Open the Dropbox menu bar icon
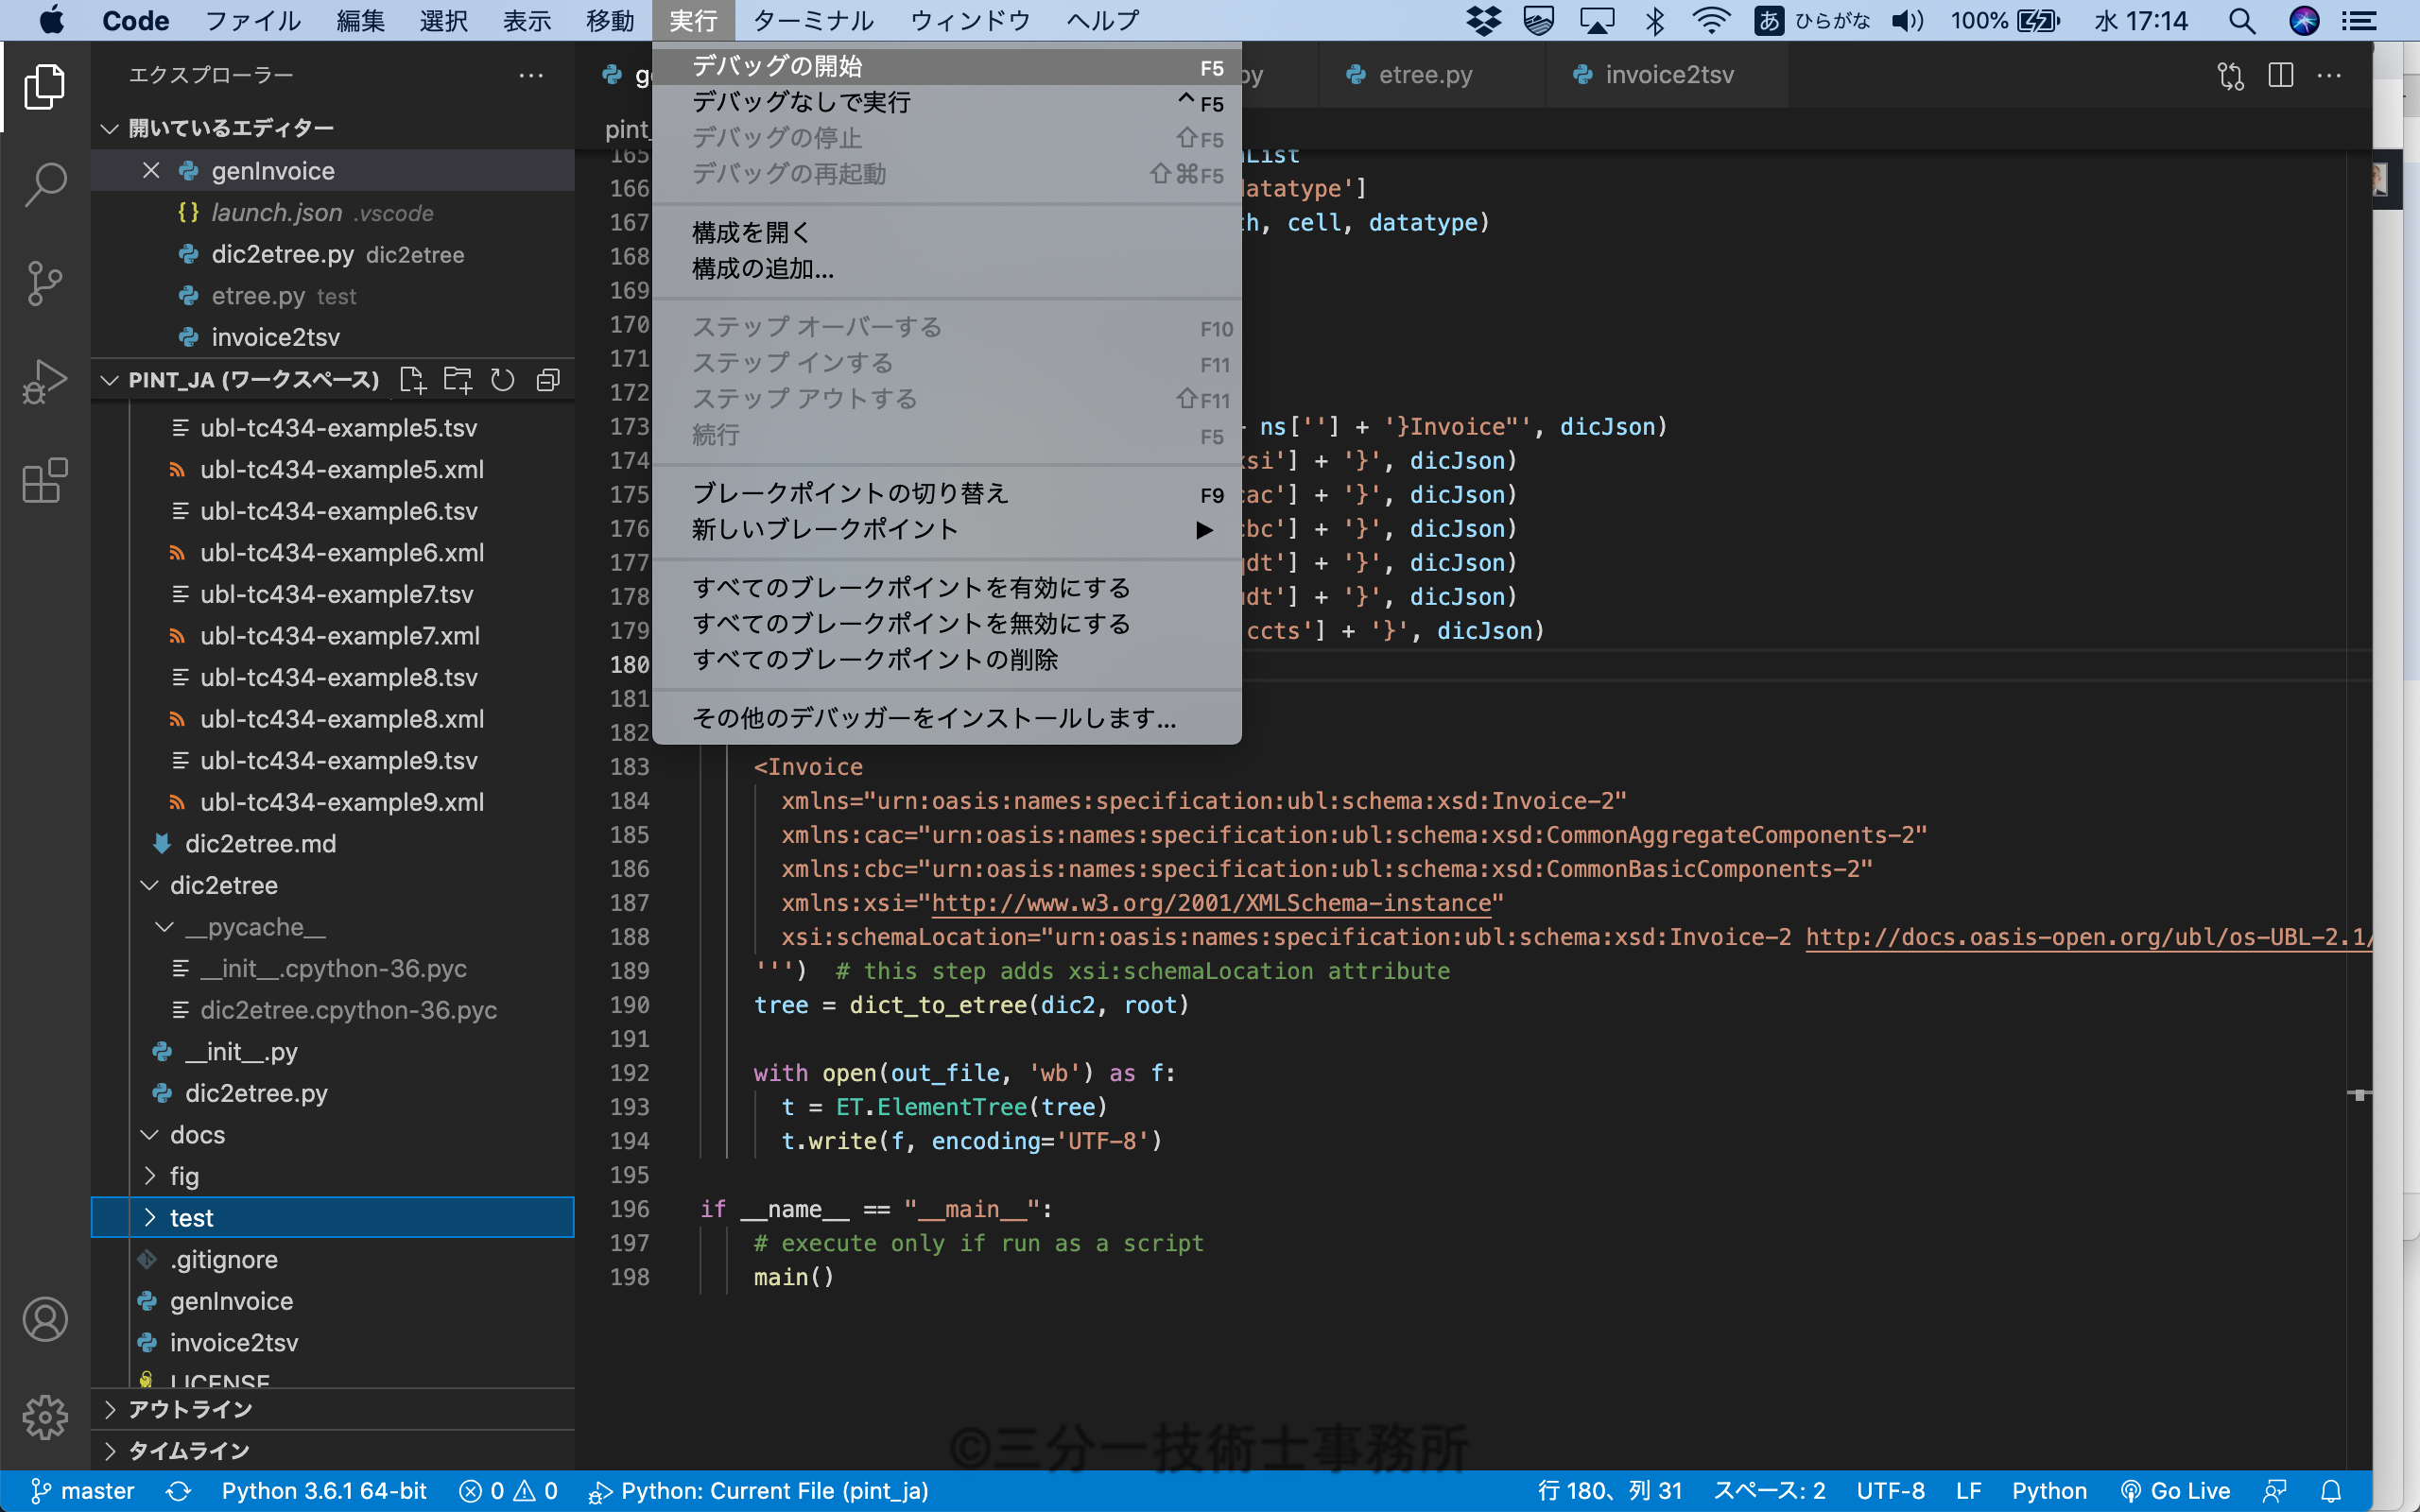Image resolution: width=2420 pixels, height=1512 pixels. [x=1483, y=20]
